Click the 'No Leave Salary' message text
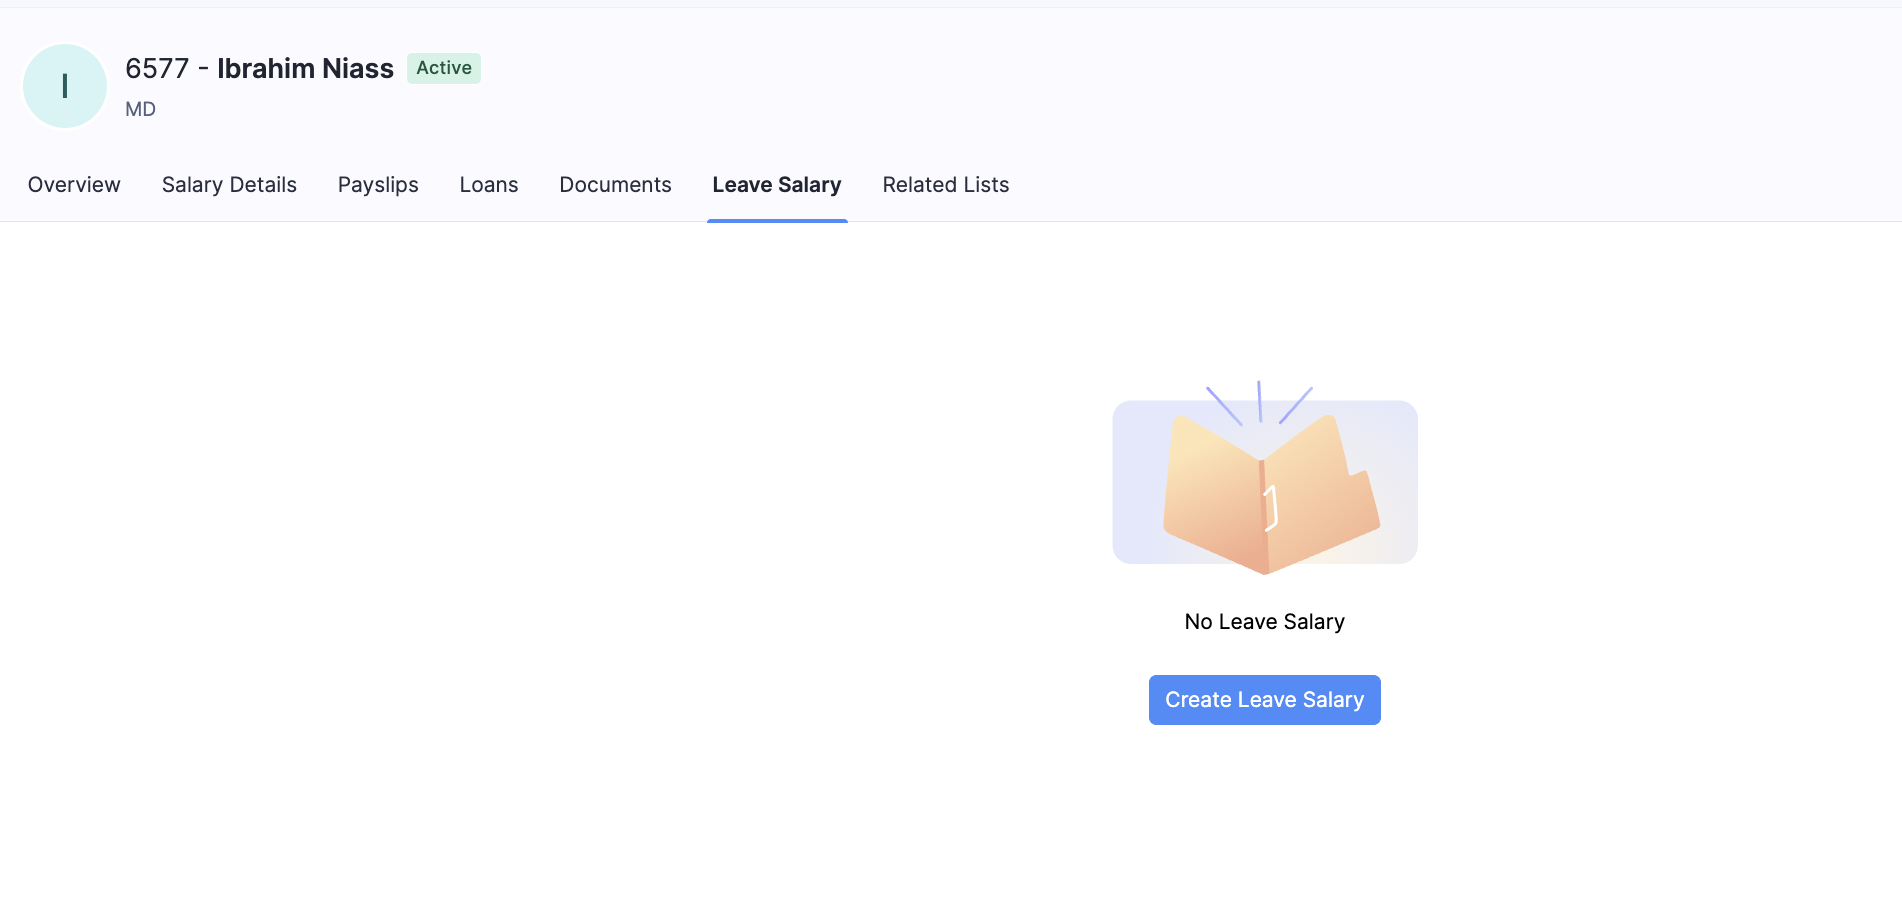The image size is (1902, 914). pyautogui.click(x=1264, y=622)
